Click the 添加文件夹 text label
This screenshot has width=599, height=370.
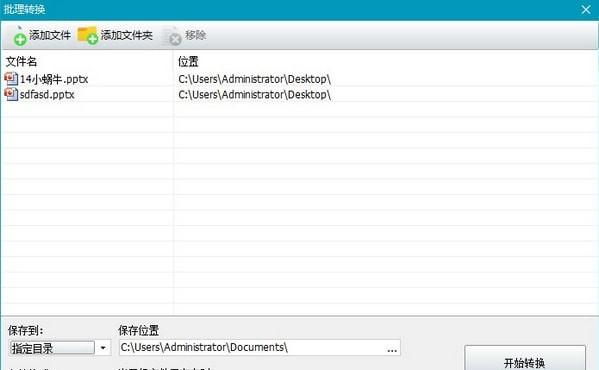pos(126,36)
